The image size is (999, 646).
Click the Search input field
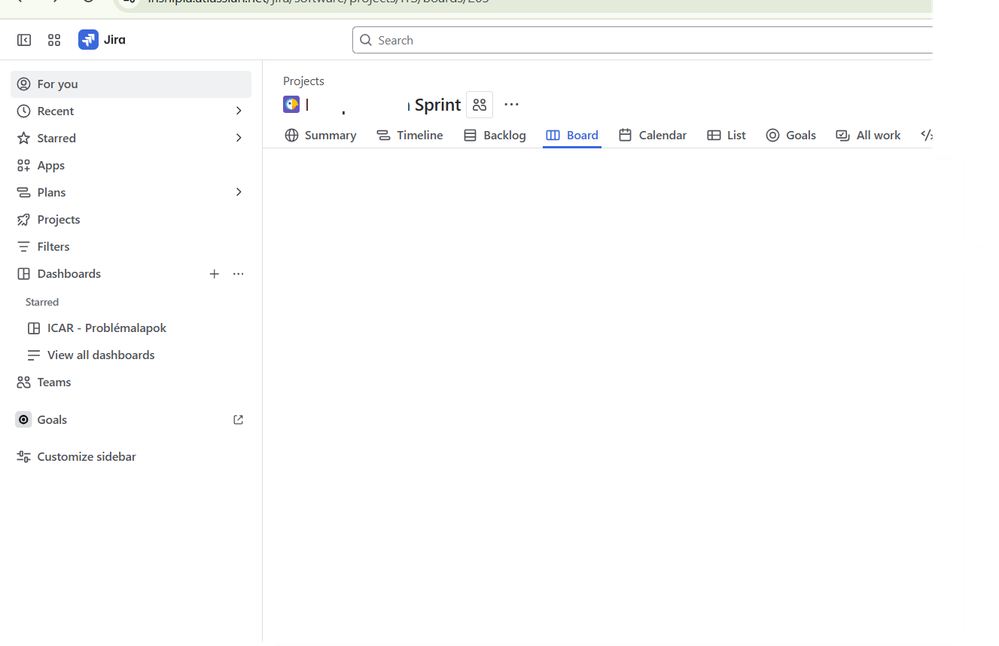(x=642, y=40)
